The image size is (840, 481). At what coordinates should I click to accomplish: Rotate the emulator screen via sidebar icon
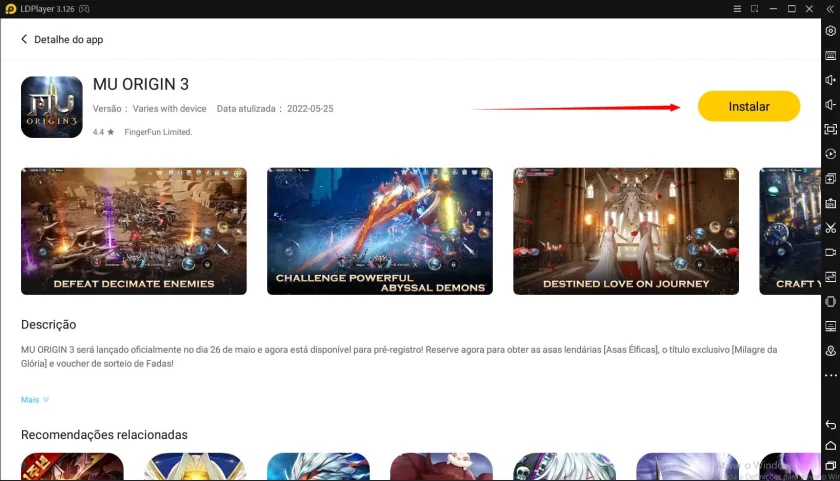[x=830, y=302]
